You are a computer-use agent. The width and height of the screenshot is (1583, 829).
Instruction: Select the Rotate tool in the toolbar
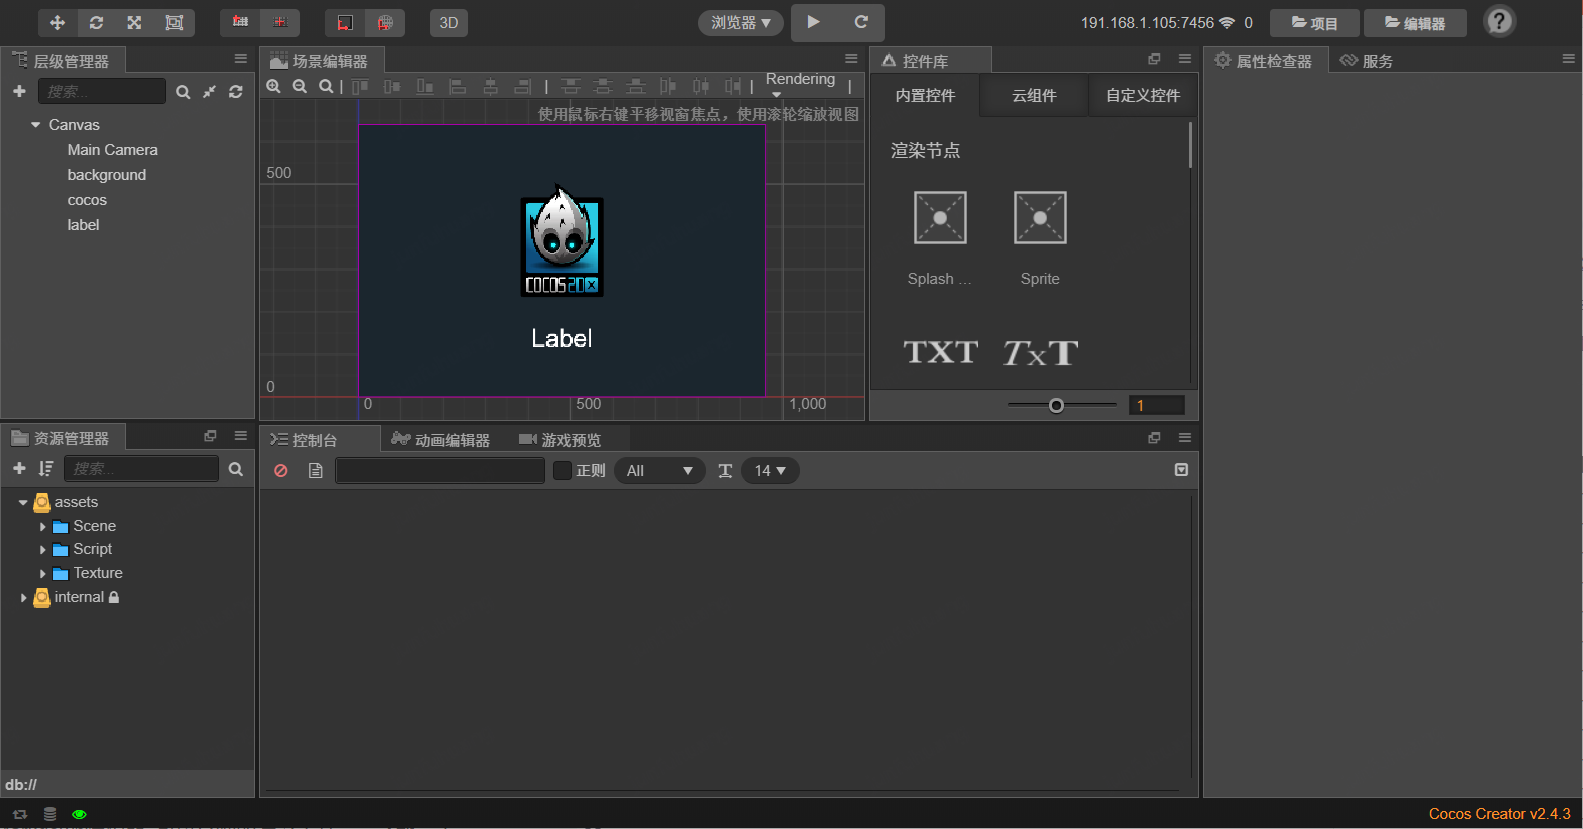tap(96, 22)
